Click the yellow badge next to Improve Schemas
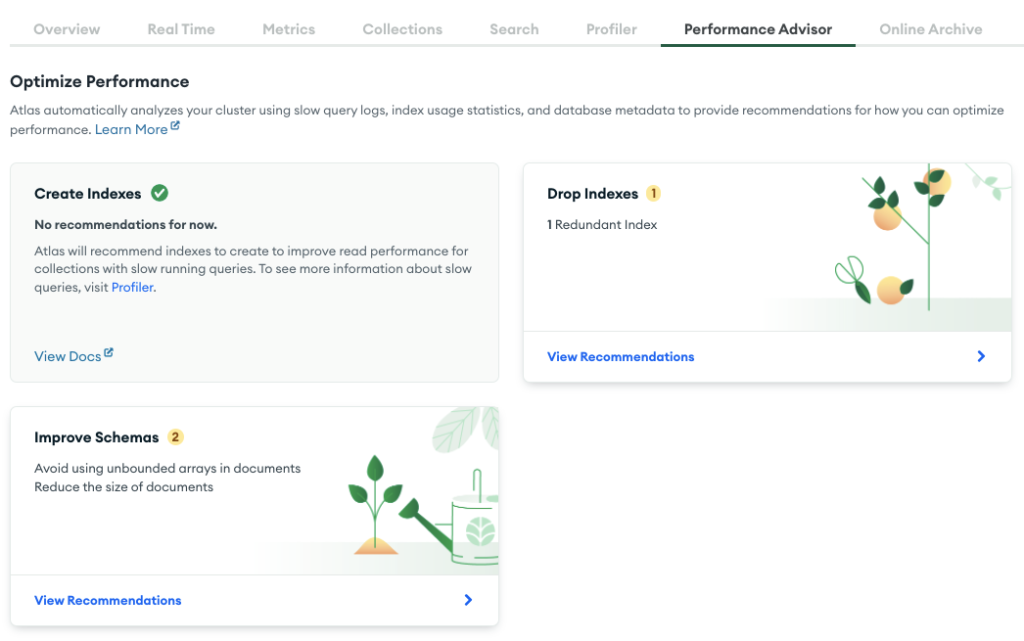 click(x=176, y=437)
